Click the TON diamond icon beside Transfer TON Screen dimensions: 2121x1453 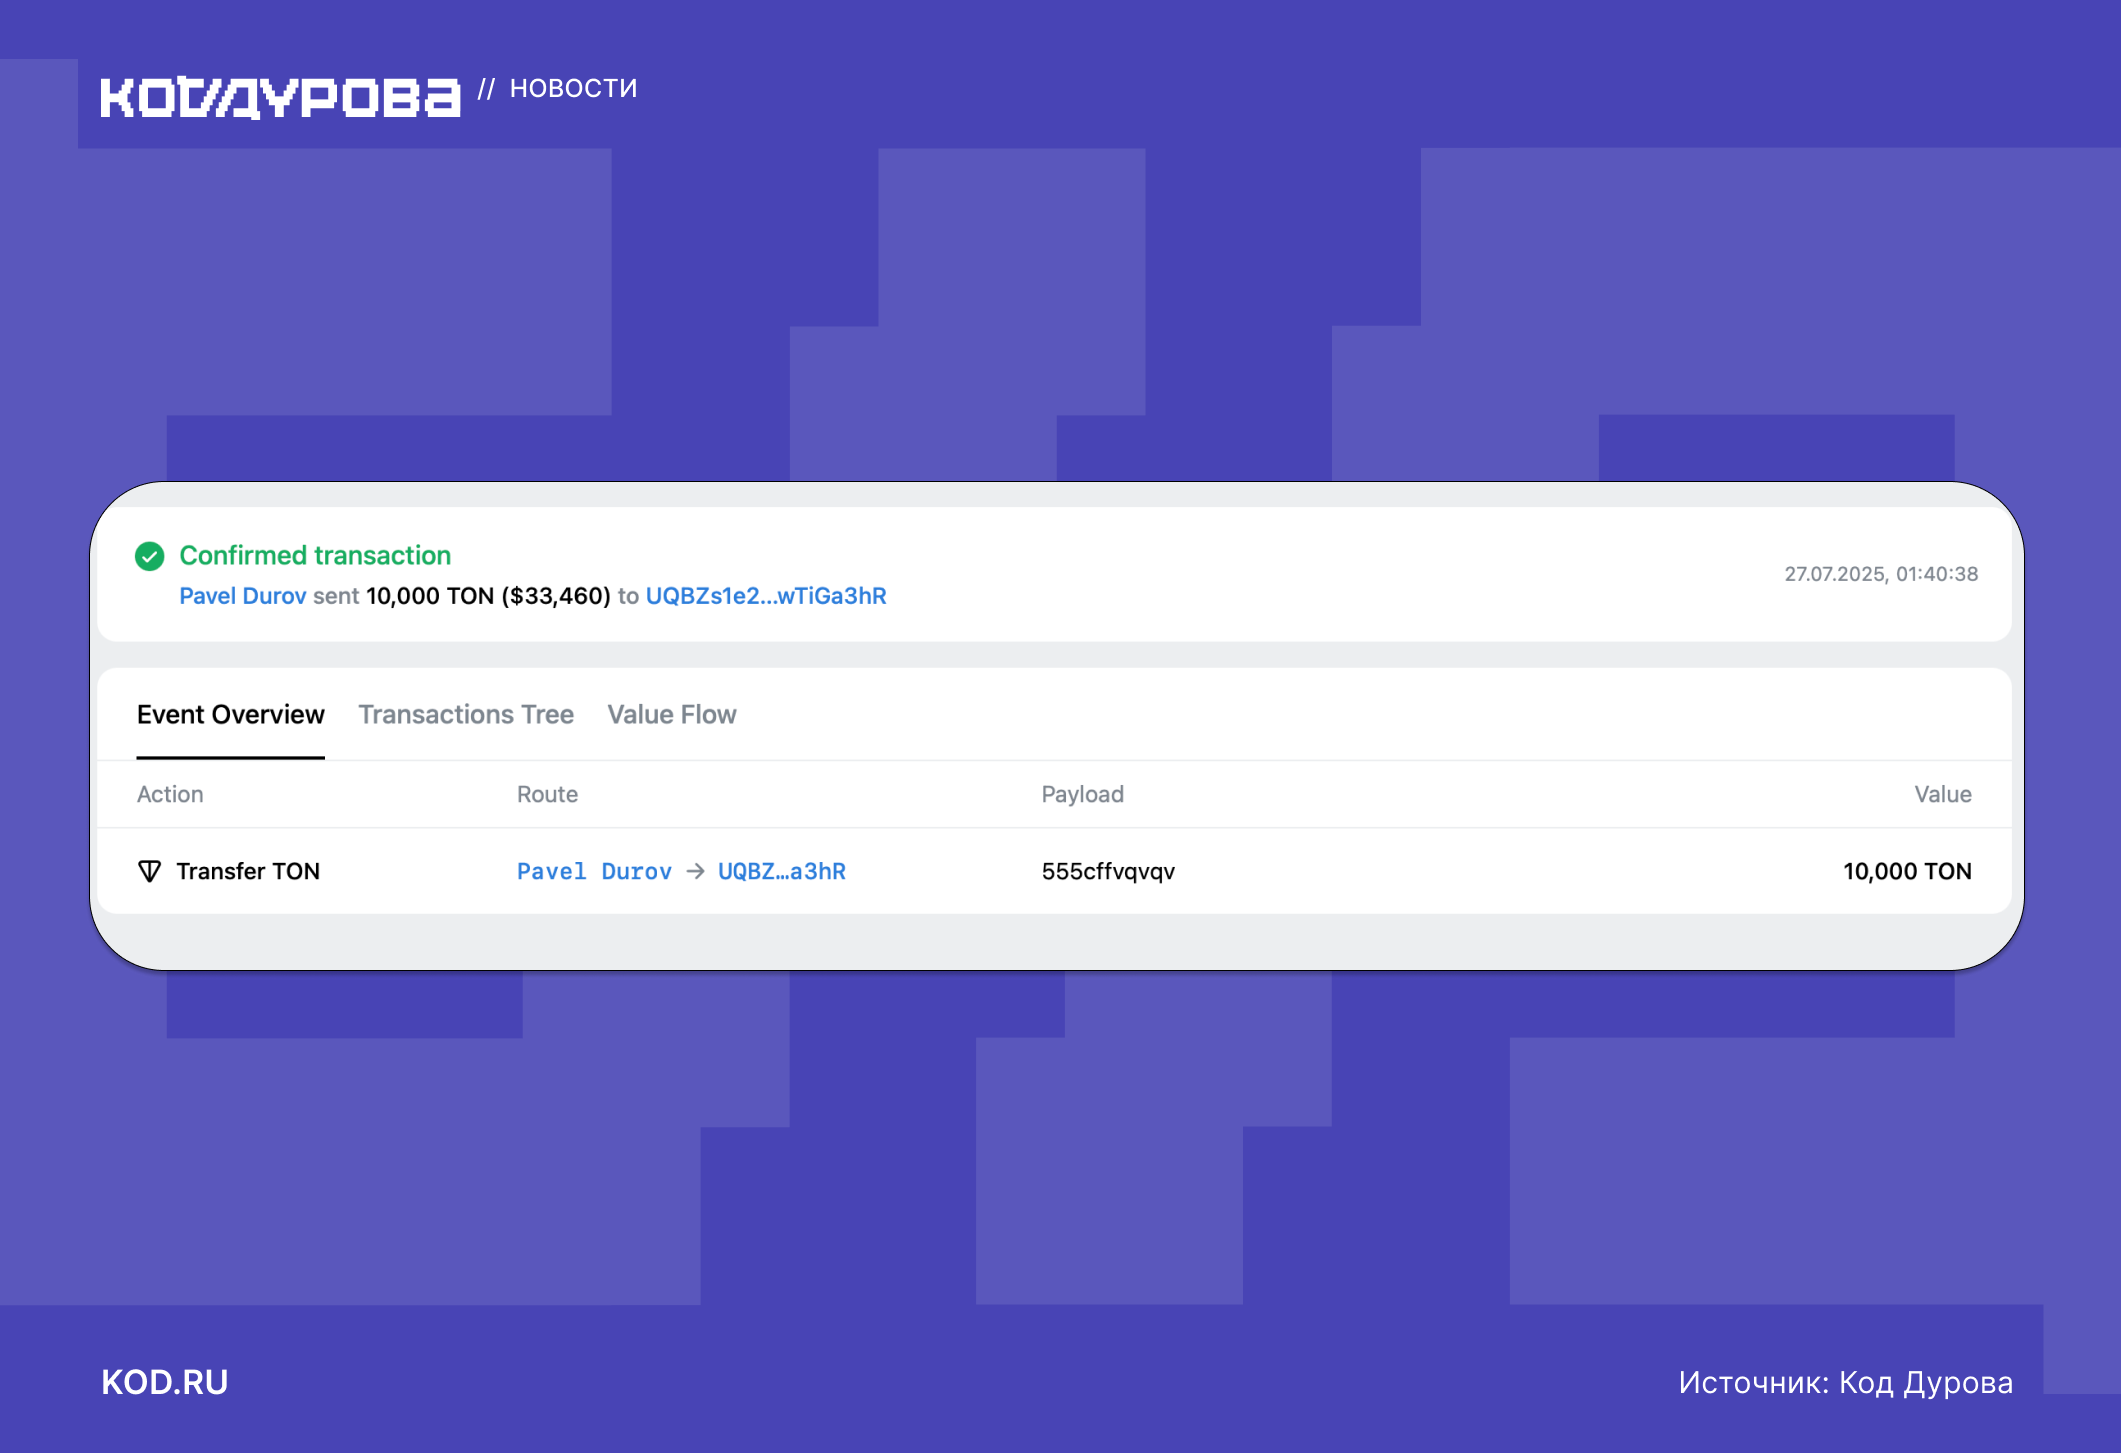click(149, 871)
